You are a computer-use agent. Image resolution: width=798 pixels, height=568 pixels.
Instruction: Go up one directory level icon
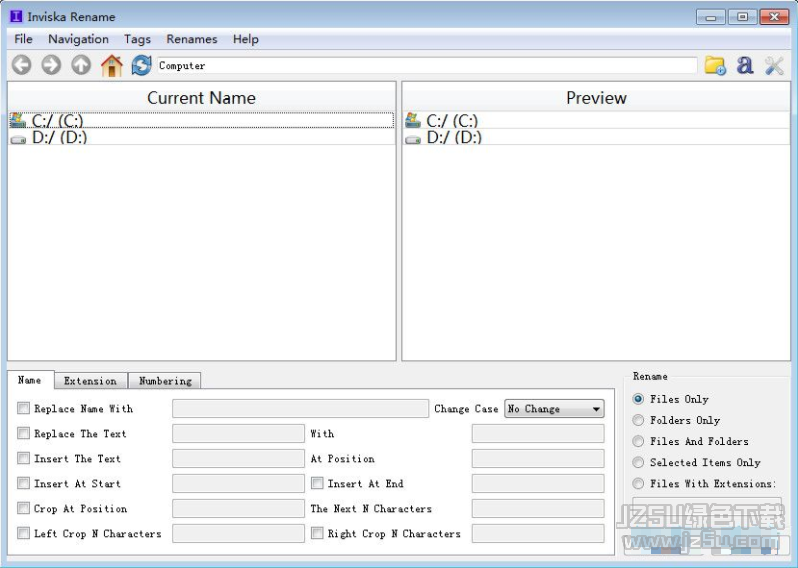[x=81, y=65]
